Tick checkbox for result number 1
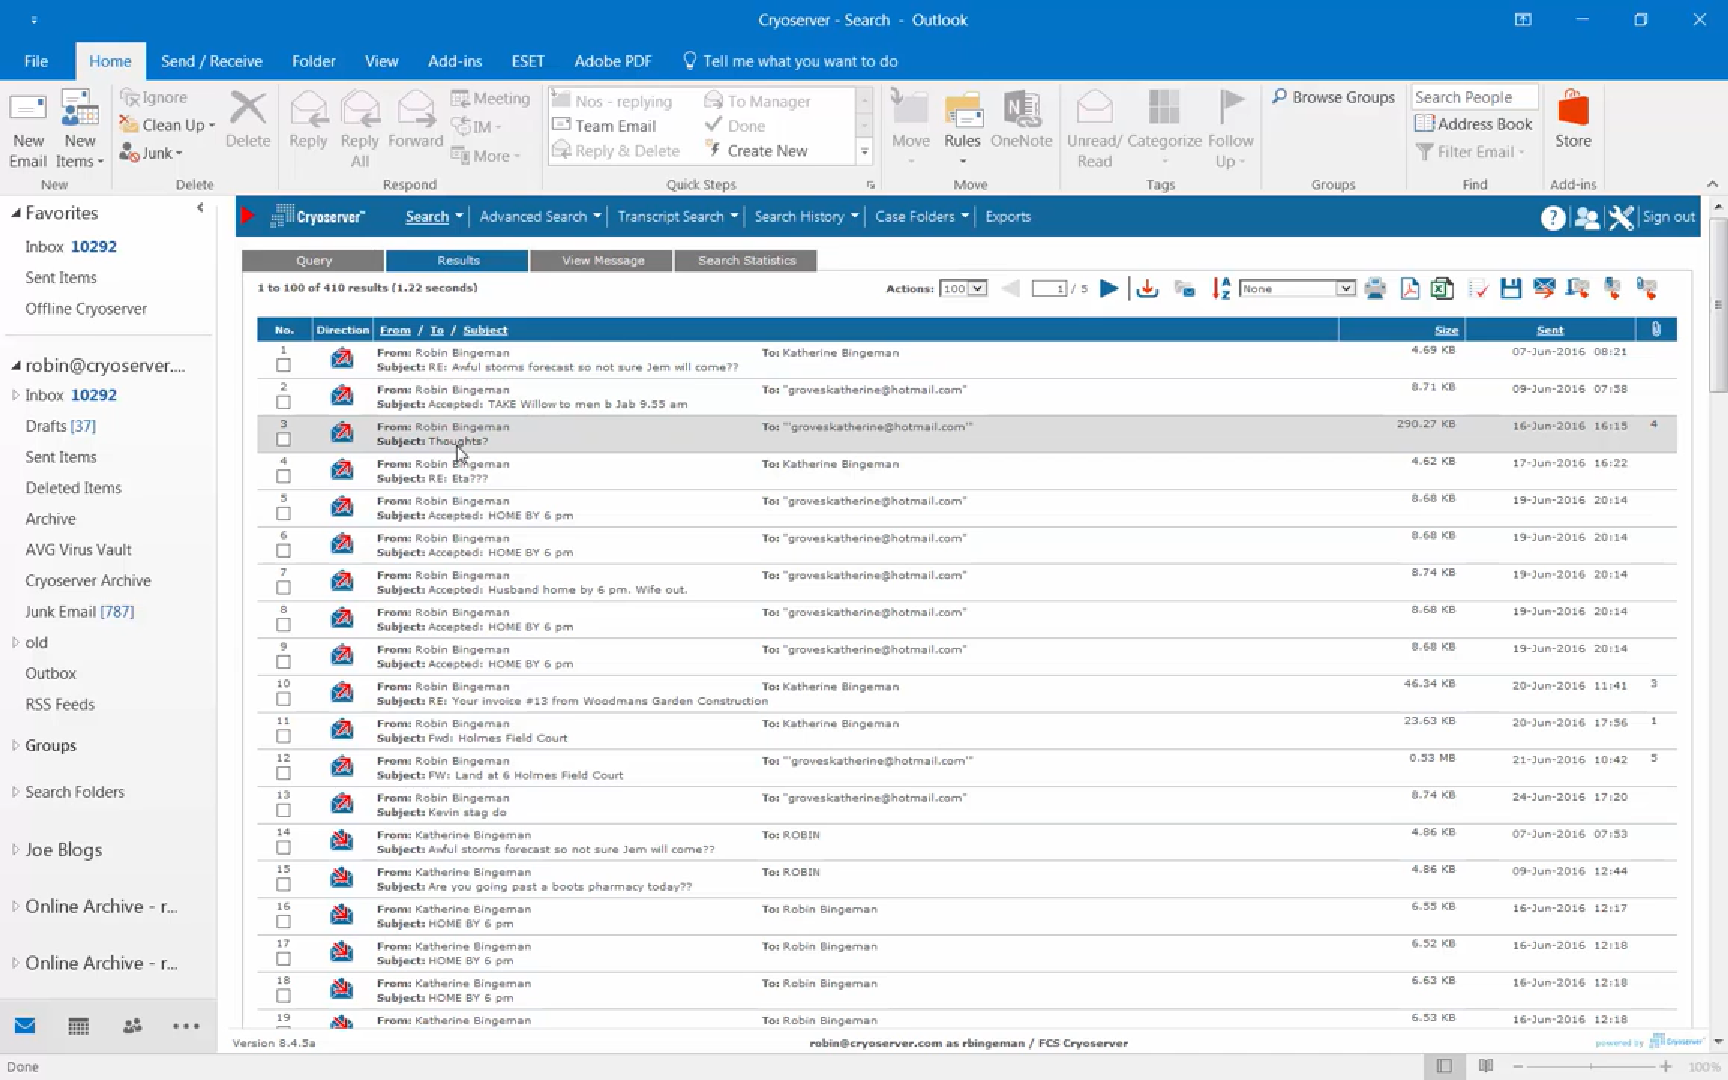 point(284,366)
